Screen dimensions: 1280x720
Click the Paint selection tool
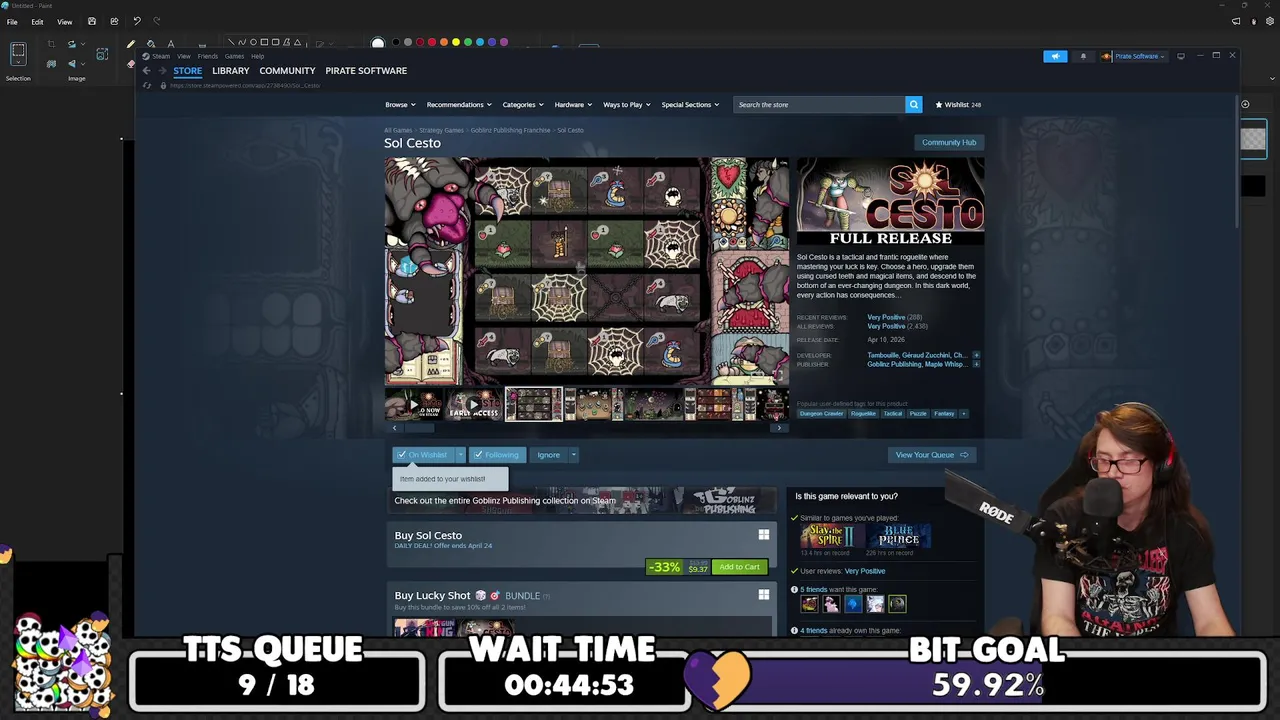point(18,52)
